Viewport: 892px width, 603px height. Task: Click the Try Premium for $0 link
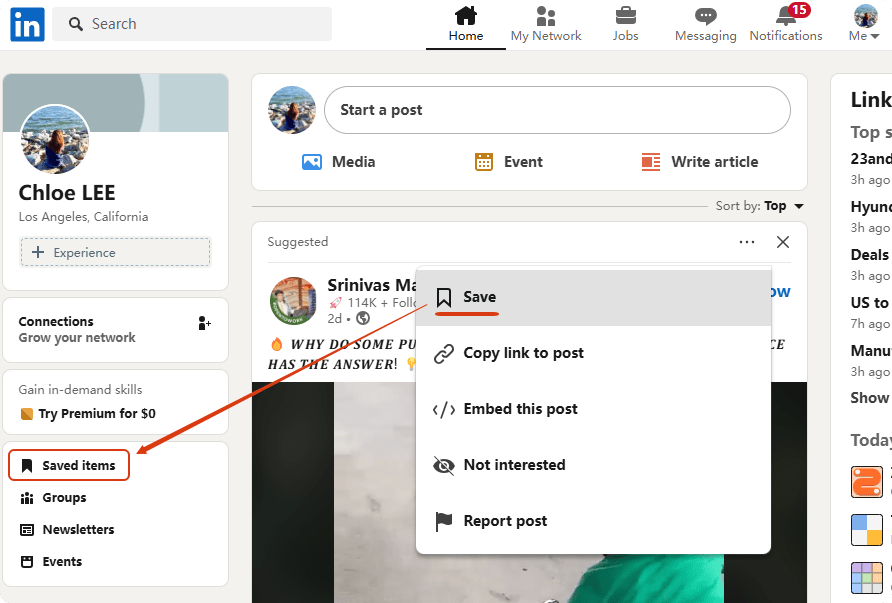[98, 414]
